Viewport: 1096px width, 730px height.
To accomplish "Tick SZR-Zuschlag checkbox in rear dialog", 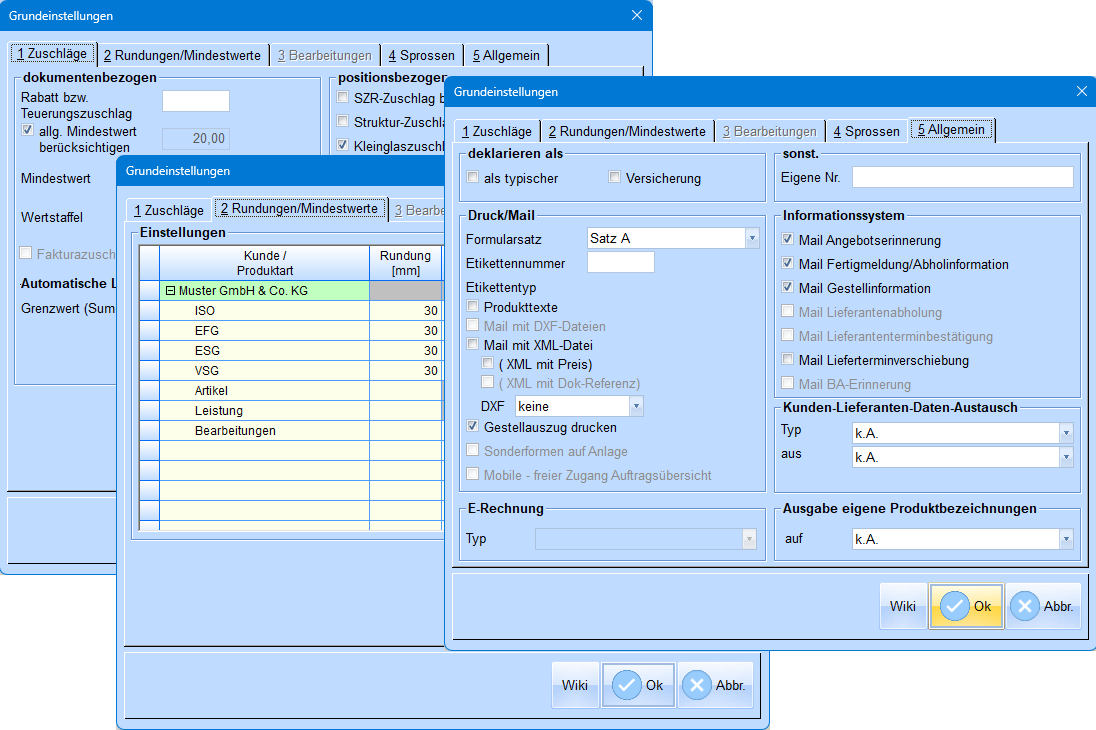I will point(342,97).
